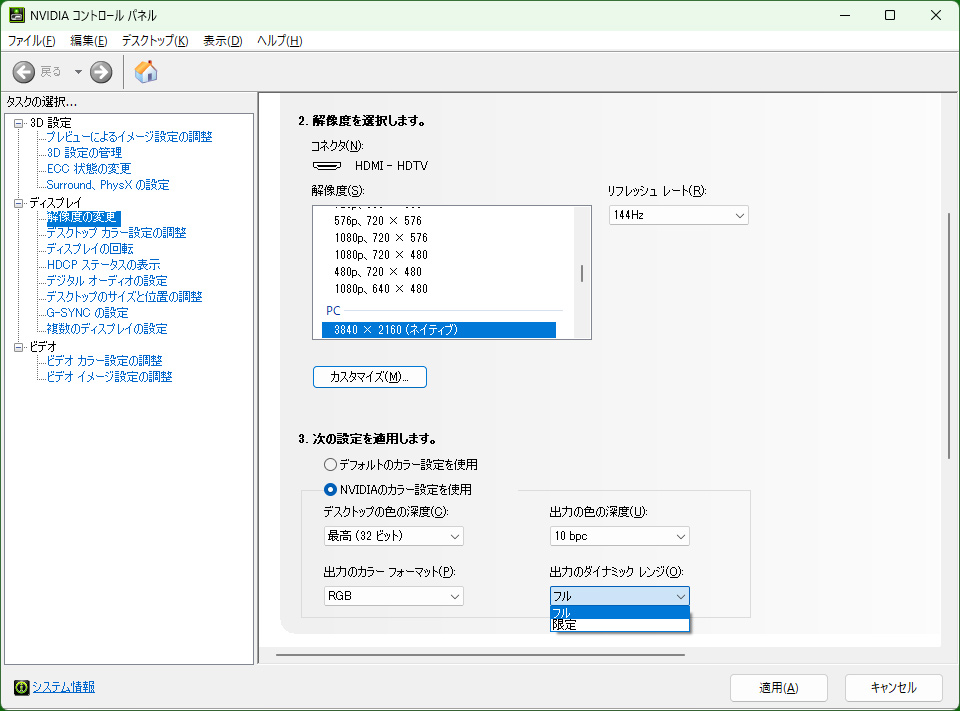Click the カスタマイズ(M)... button
This screenshot has width=960, height=711.
click(x=370, y=377)
